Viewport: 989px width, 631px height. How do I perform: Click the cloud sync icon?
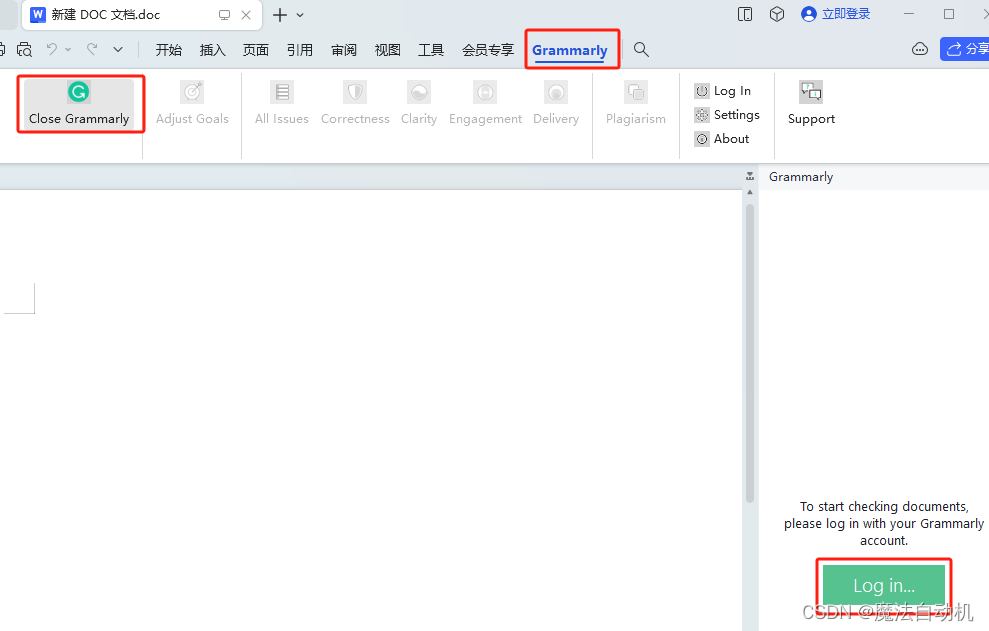(x=920, y=49)
